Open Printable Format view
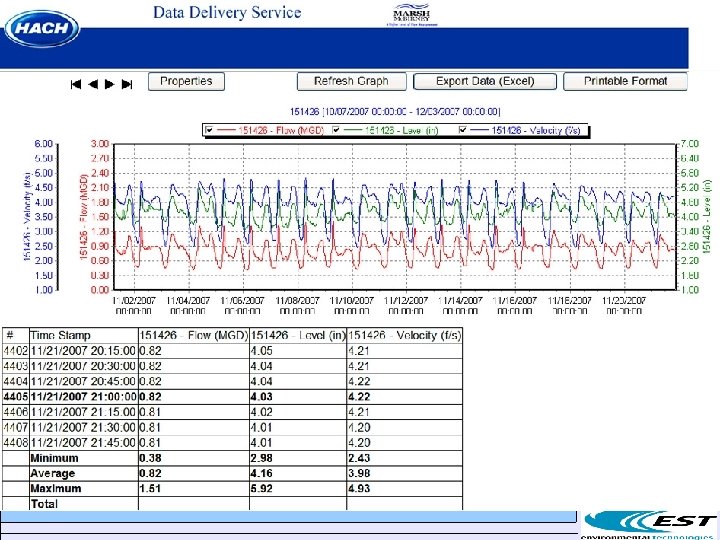Image resolution: width=720 pixels, height=540 pixels. pos(625,81)
